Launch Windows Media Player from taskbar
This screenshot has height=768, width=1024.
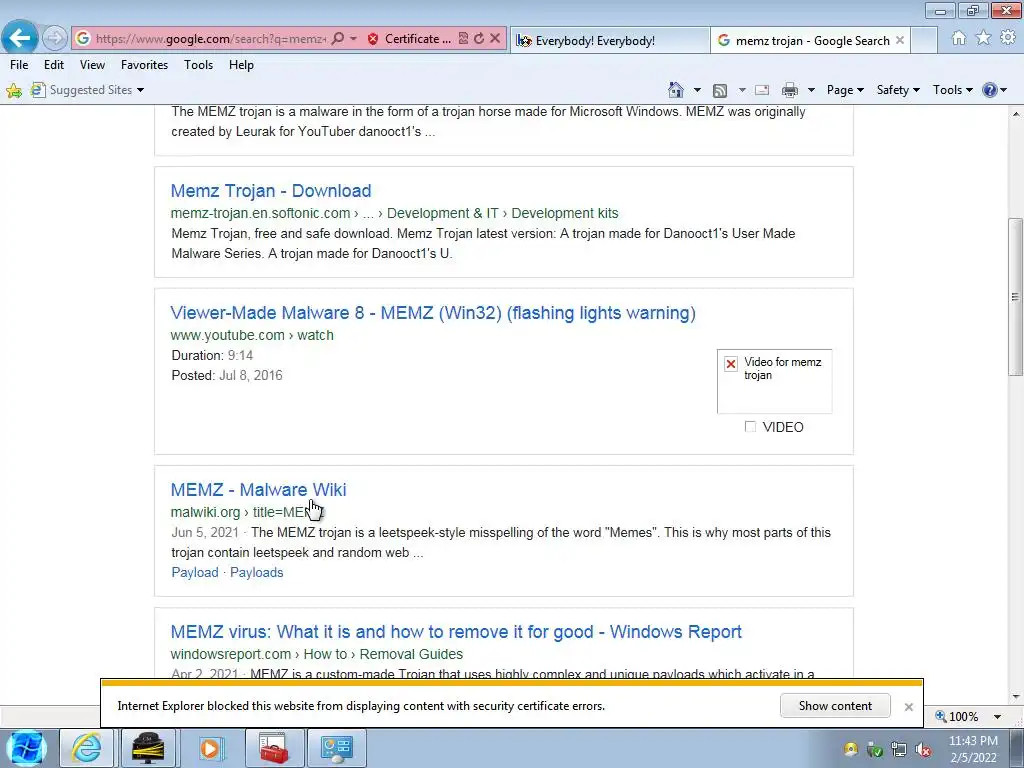pos(210,748)
